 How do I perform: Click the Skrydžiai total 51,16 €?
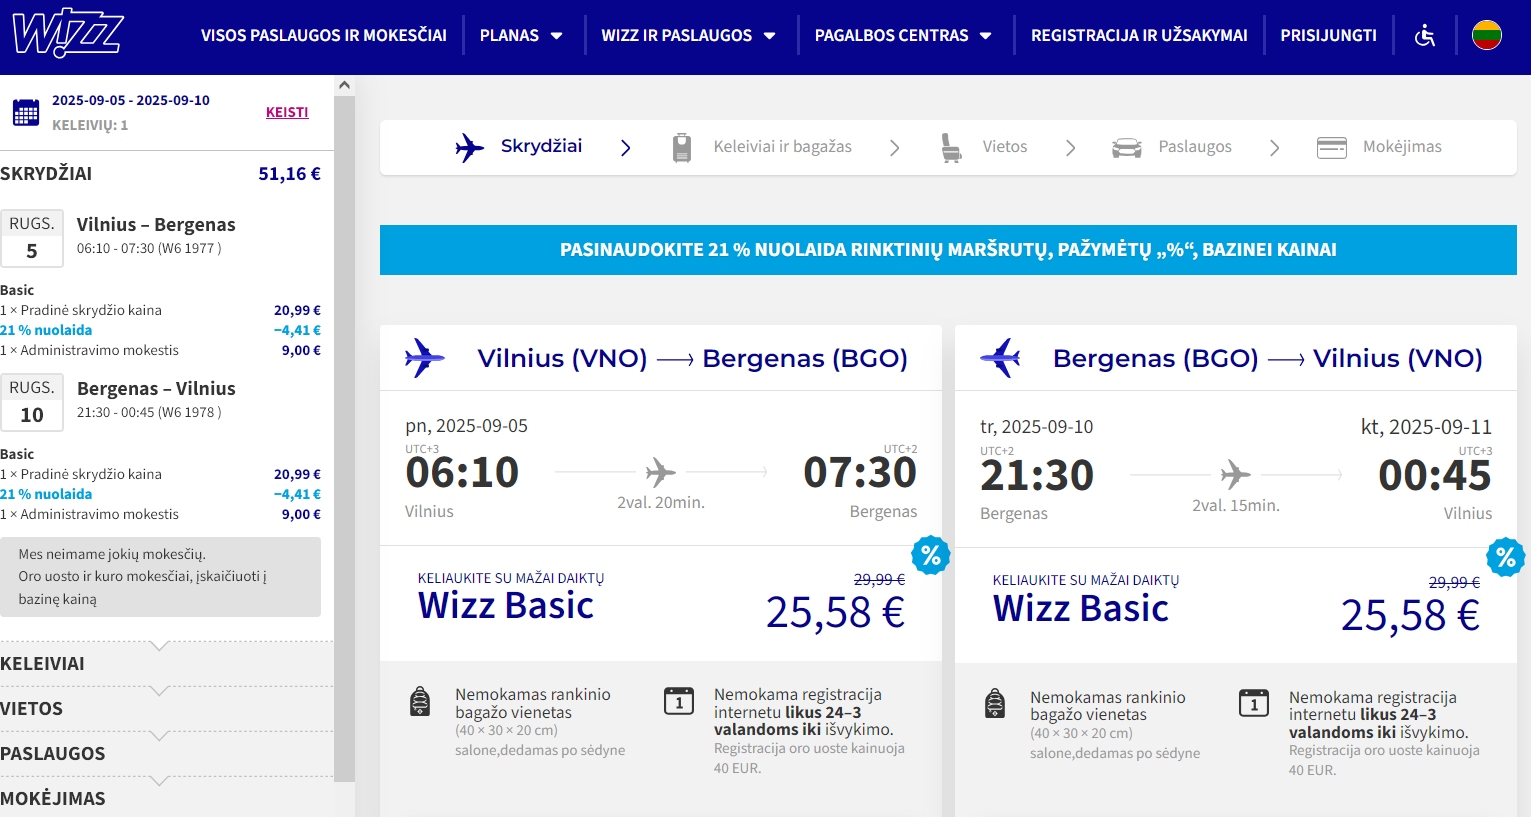tap(289, 174)
